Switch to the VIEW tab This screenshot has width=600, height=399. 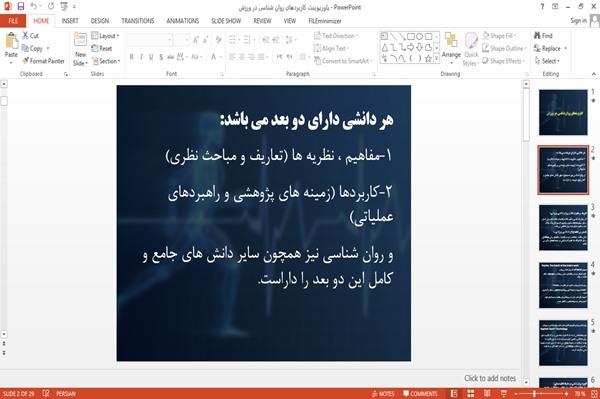[x=289, y=21]
